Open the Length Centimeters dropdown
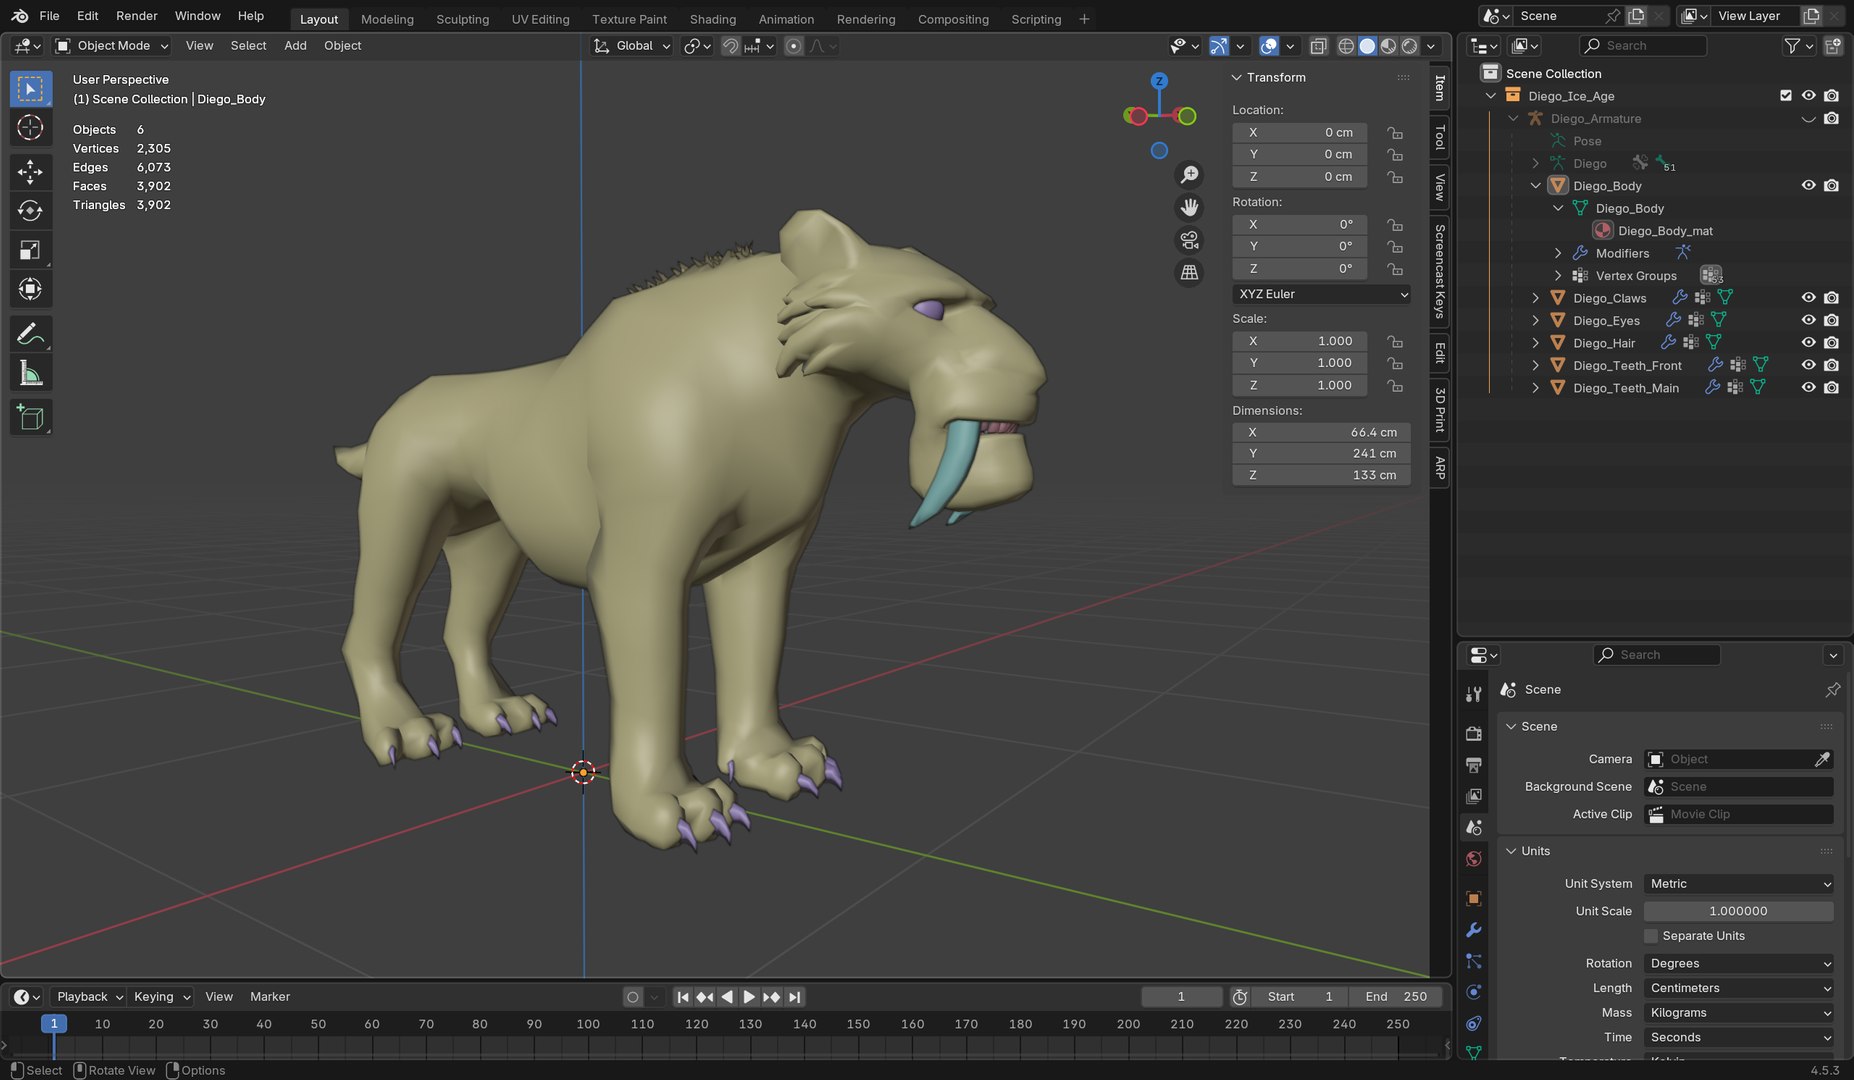Screen dimensions: 1854x1080 point(1739,988)
